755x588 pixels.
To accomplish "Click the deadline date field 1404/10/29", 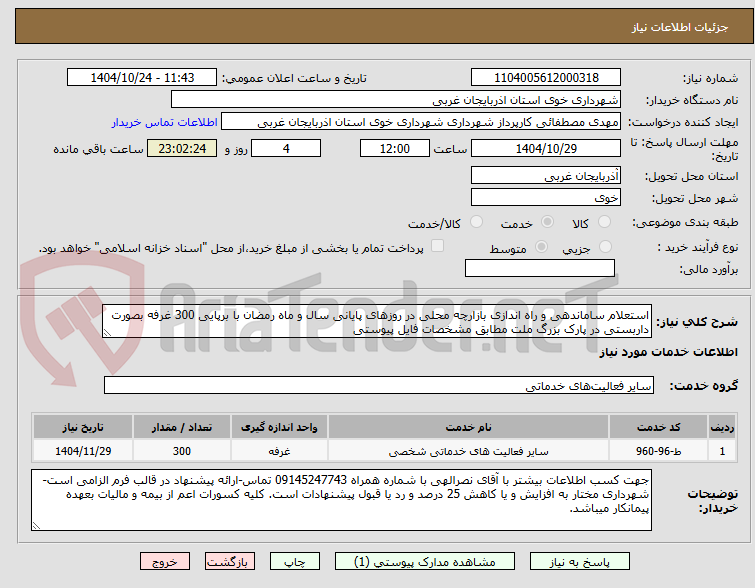I will (546, 148).
